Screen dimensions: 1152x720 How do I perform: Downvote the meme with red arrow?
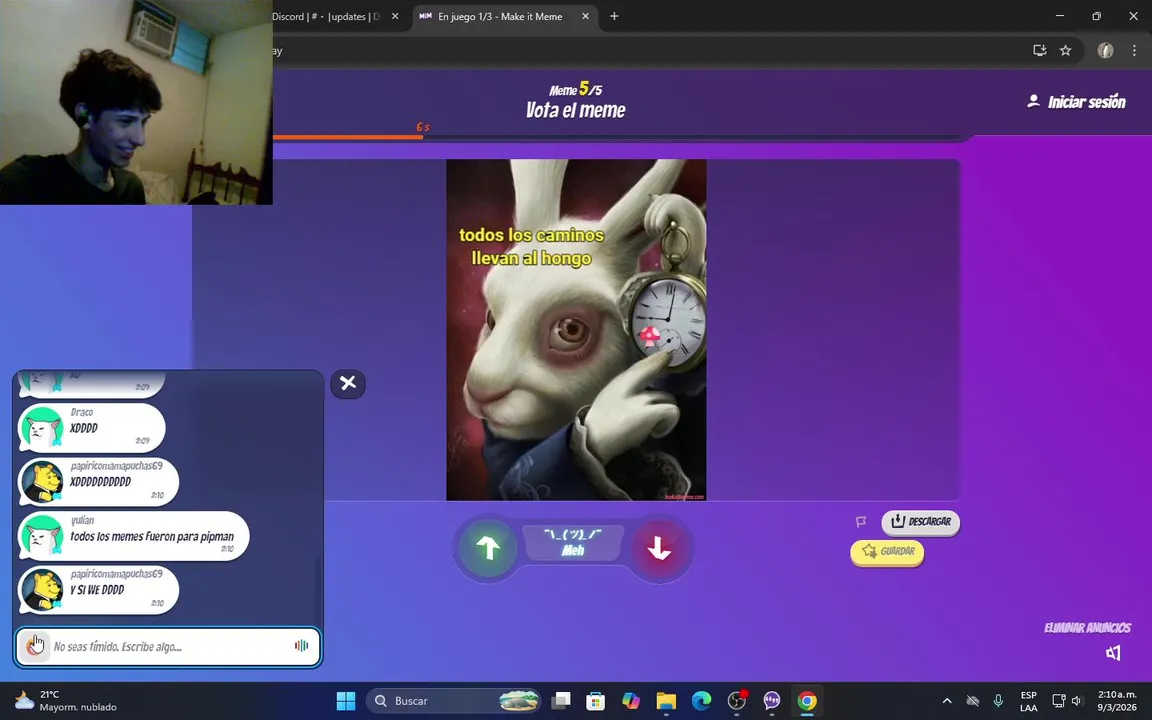pyautogui.click(x=659, y=548)
